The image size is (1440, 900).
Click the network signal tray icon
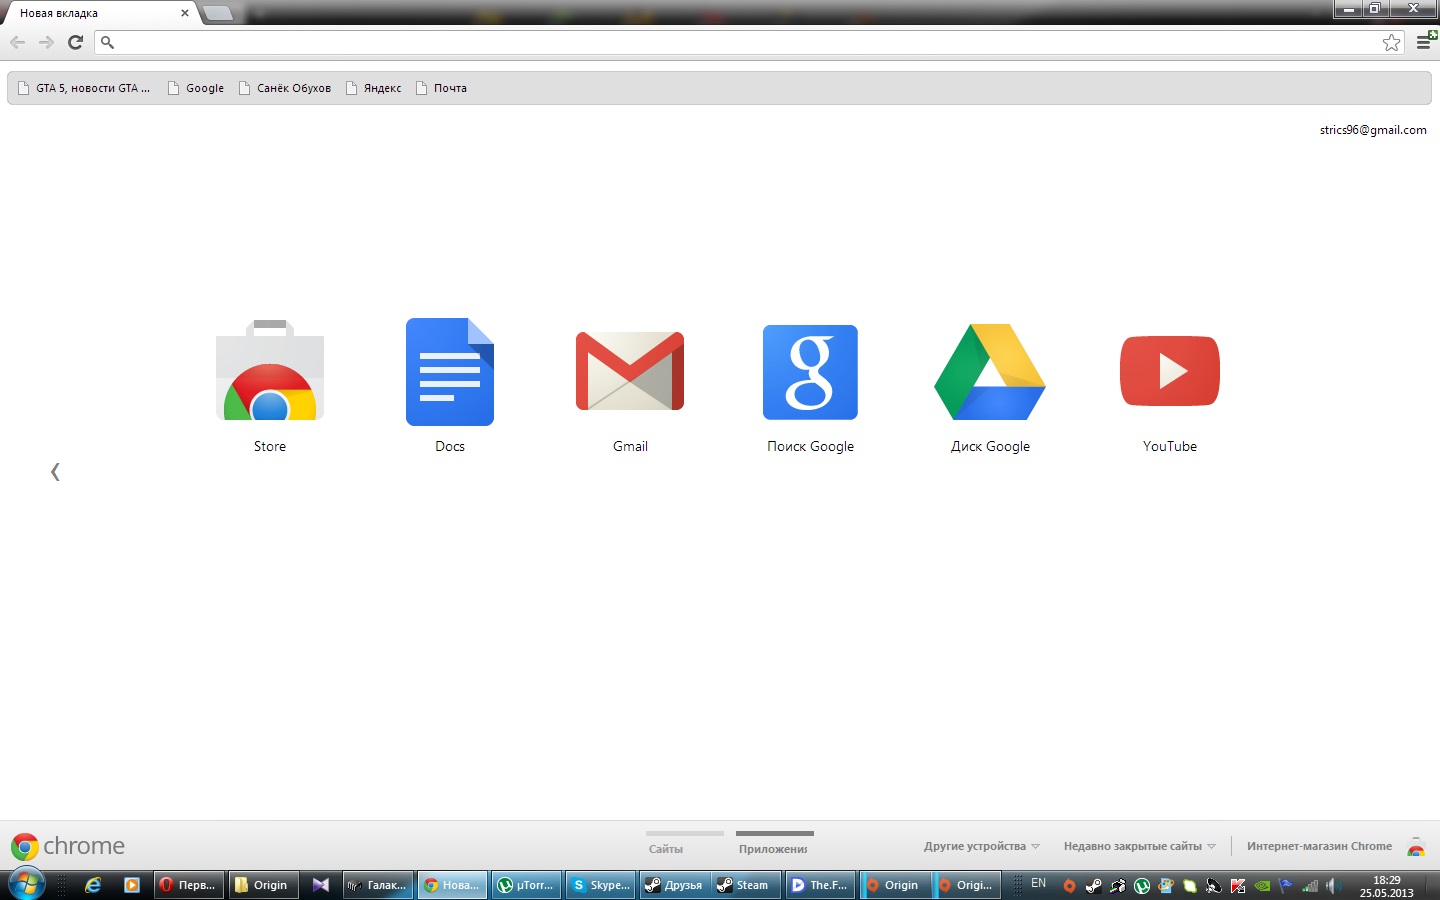pyautogui.click(x=1309, y=886)
